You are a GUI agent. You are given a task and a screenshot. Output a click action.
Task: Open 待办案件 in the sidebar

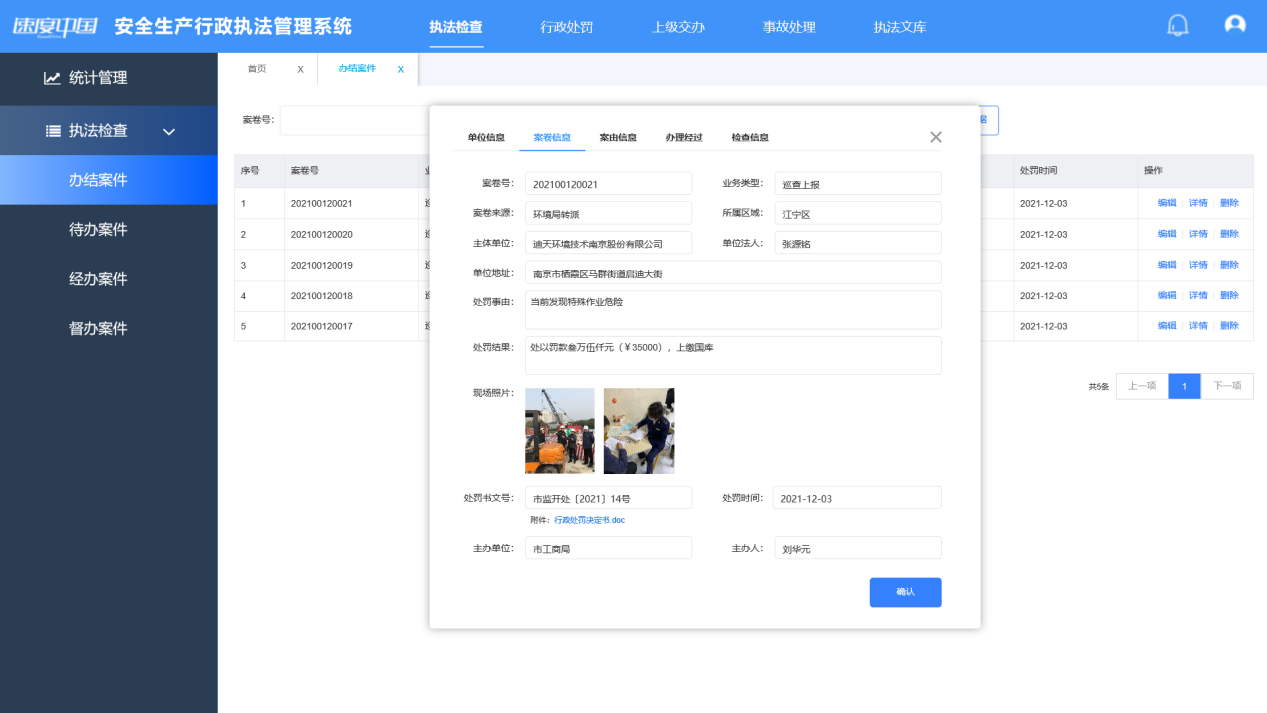(x=98, y=229)
